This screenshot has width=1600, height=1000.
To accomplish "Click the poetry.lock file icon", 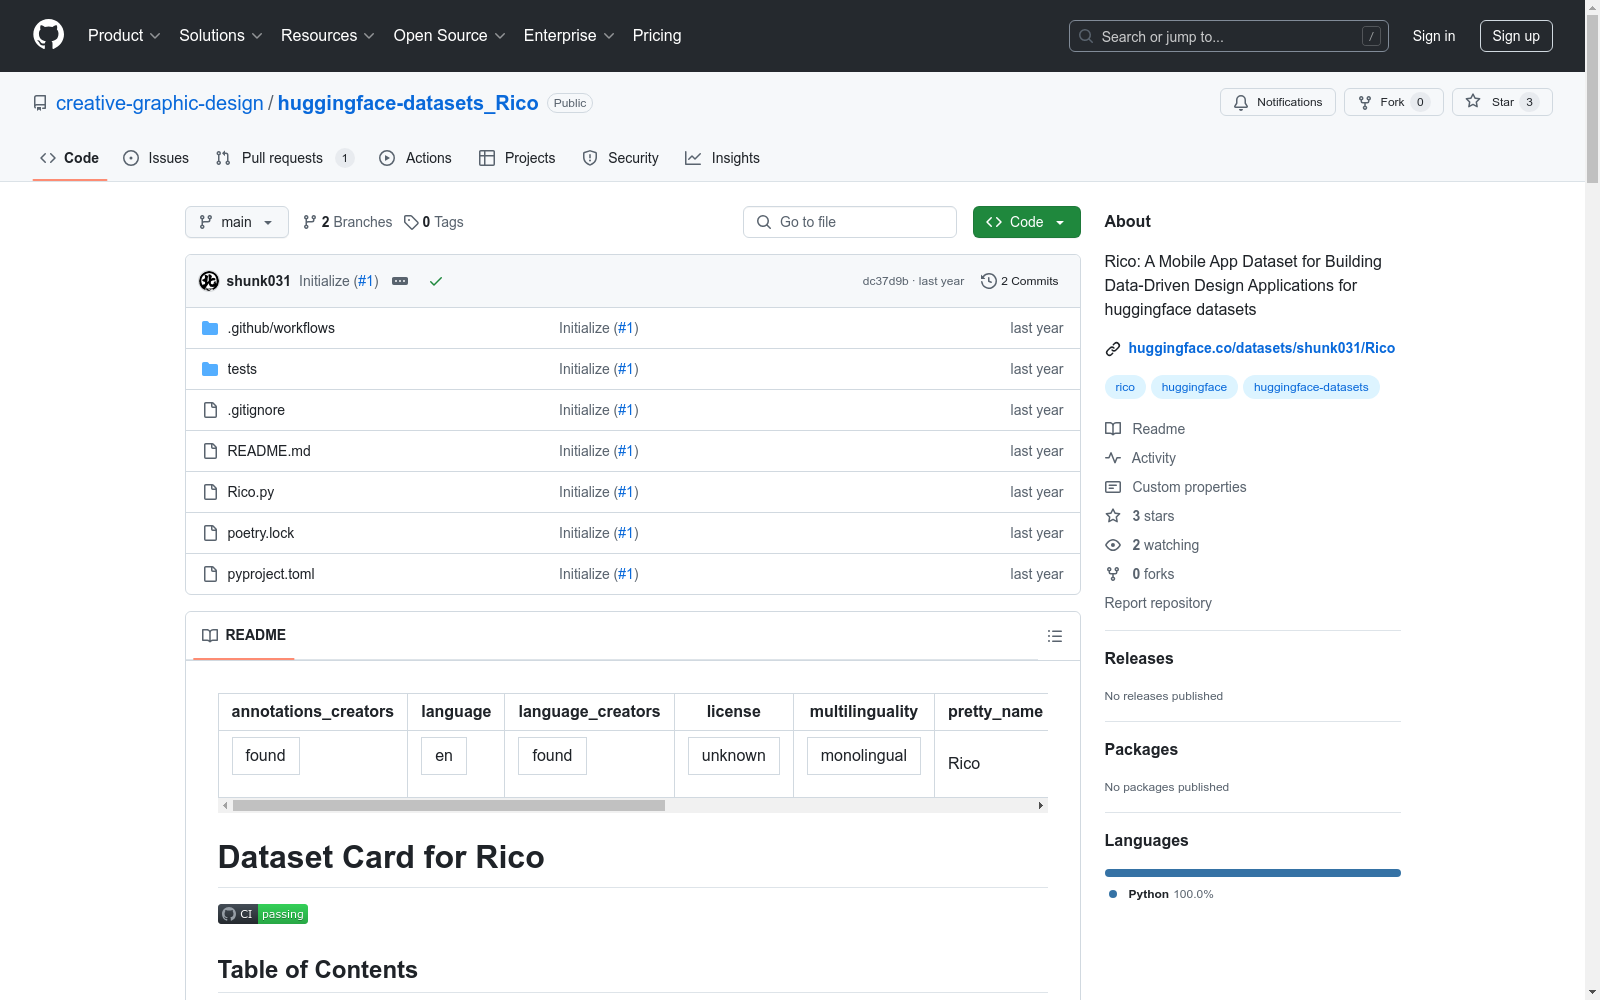I will [x=210, y=533].
